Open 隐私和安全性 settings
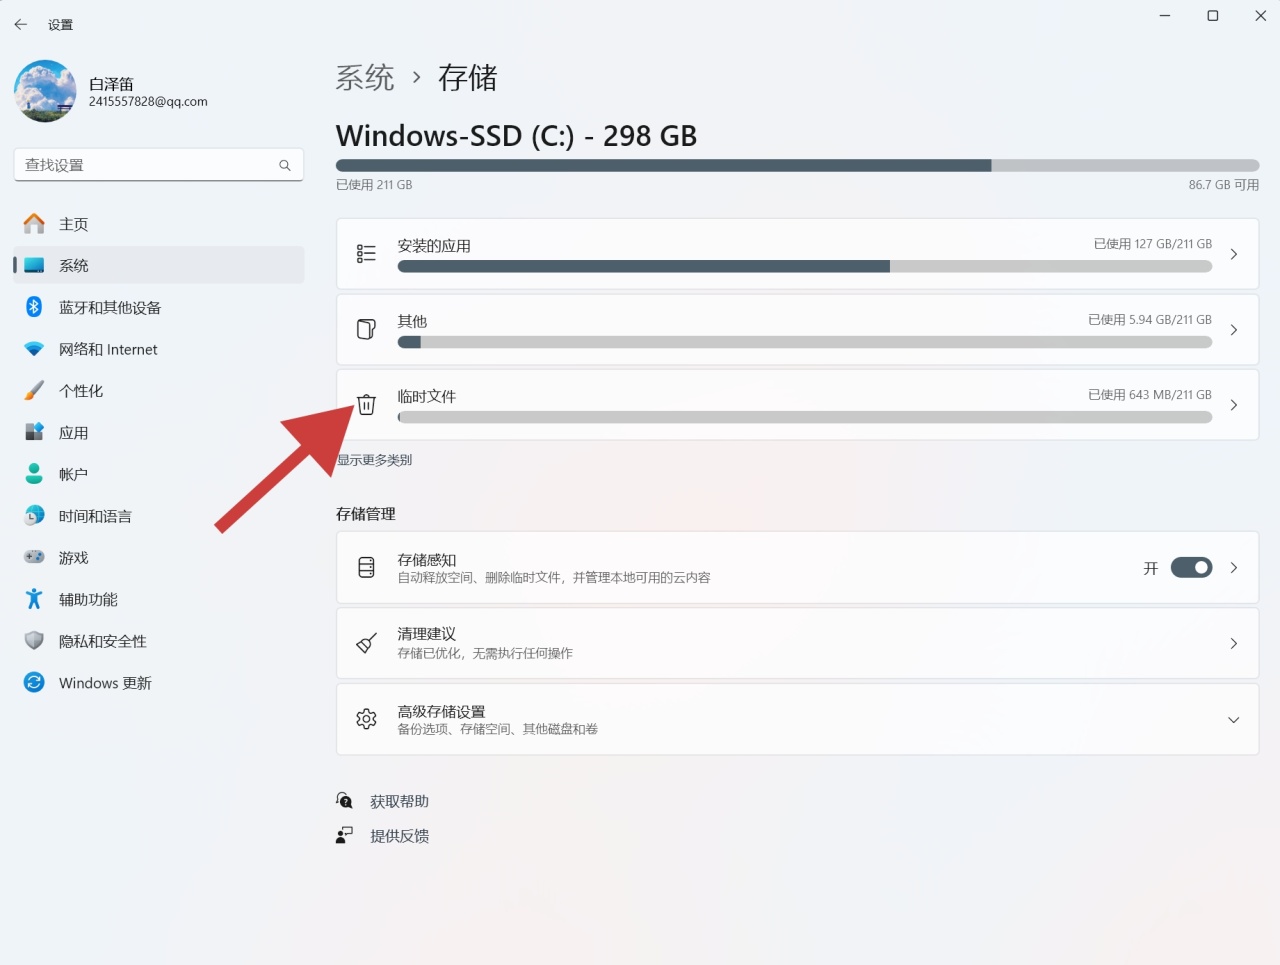Screen dimensions: 1280x965 (159, 641)
